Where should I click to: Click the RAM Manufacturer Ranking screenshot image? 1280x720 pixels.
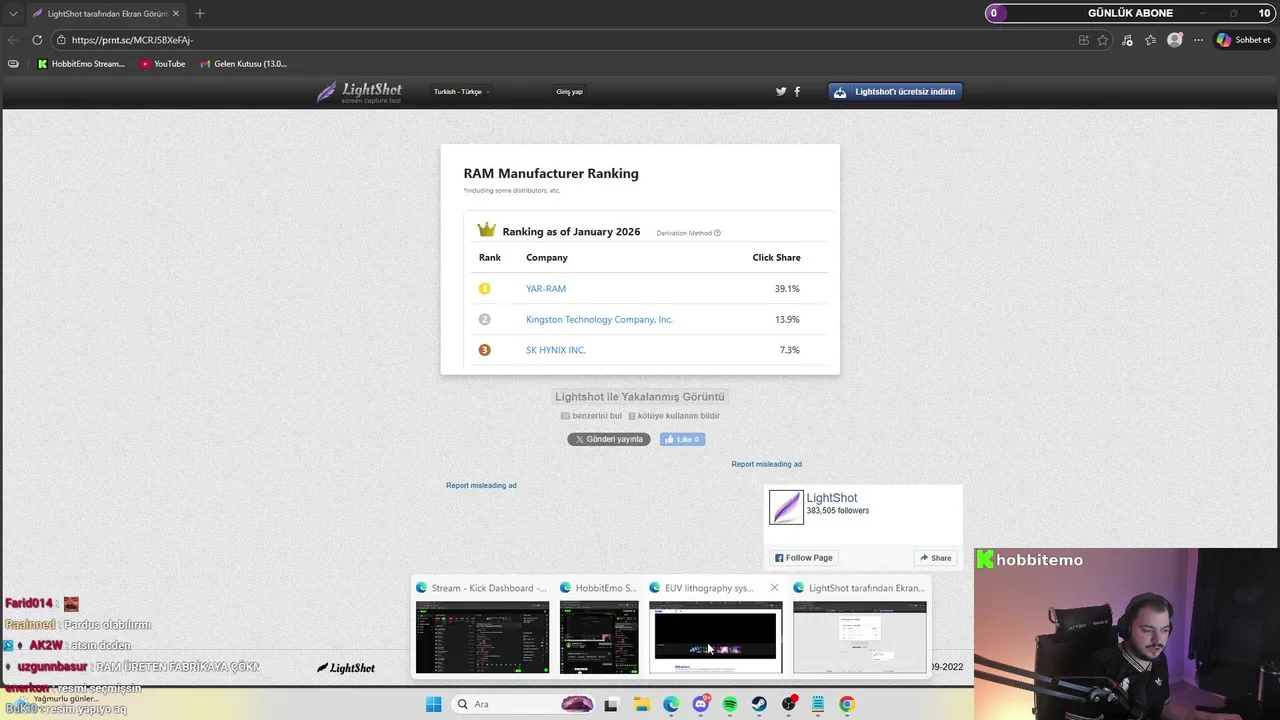click(640, 260)
